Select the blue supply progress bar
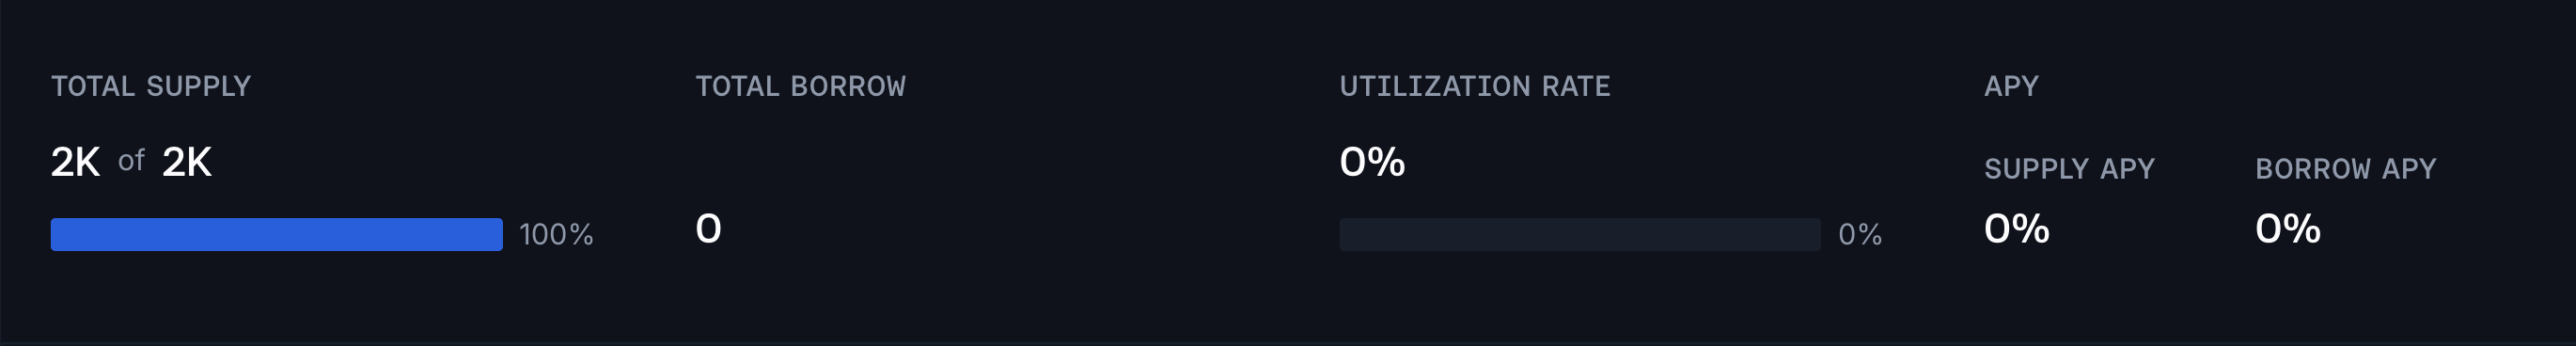This screenshot has height=346, width=2576. (277, 234)
